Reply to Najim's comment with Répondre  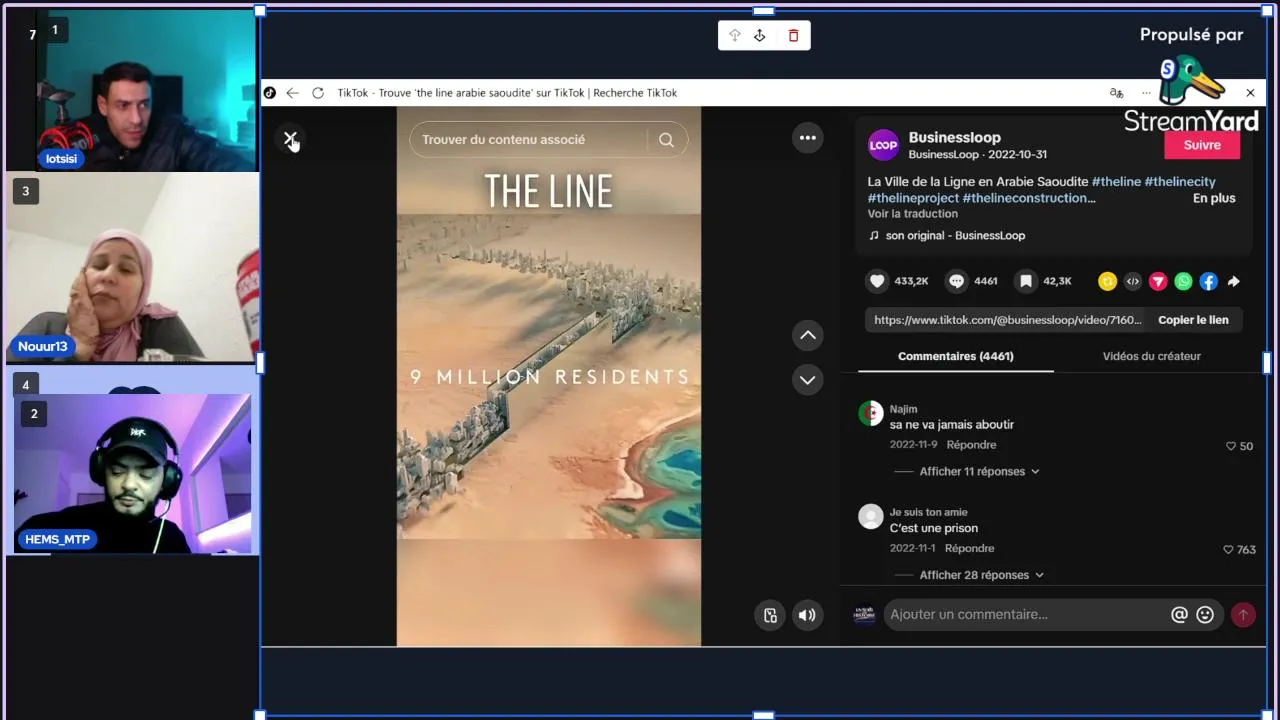[x=971, y=445]
